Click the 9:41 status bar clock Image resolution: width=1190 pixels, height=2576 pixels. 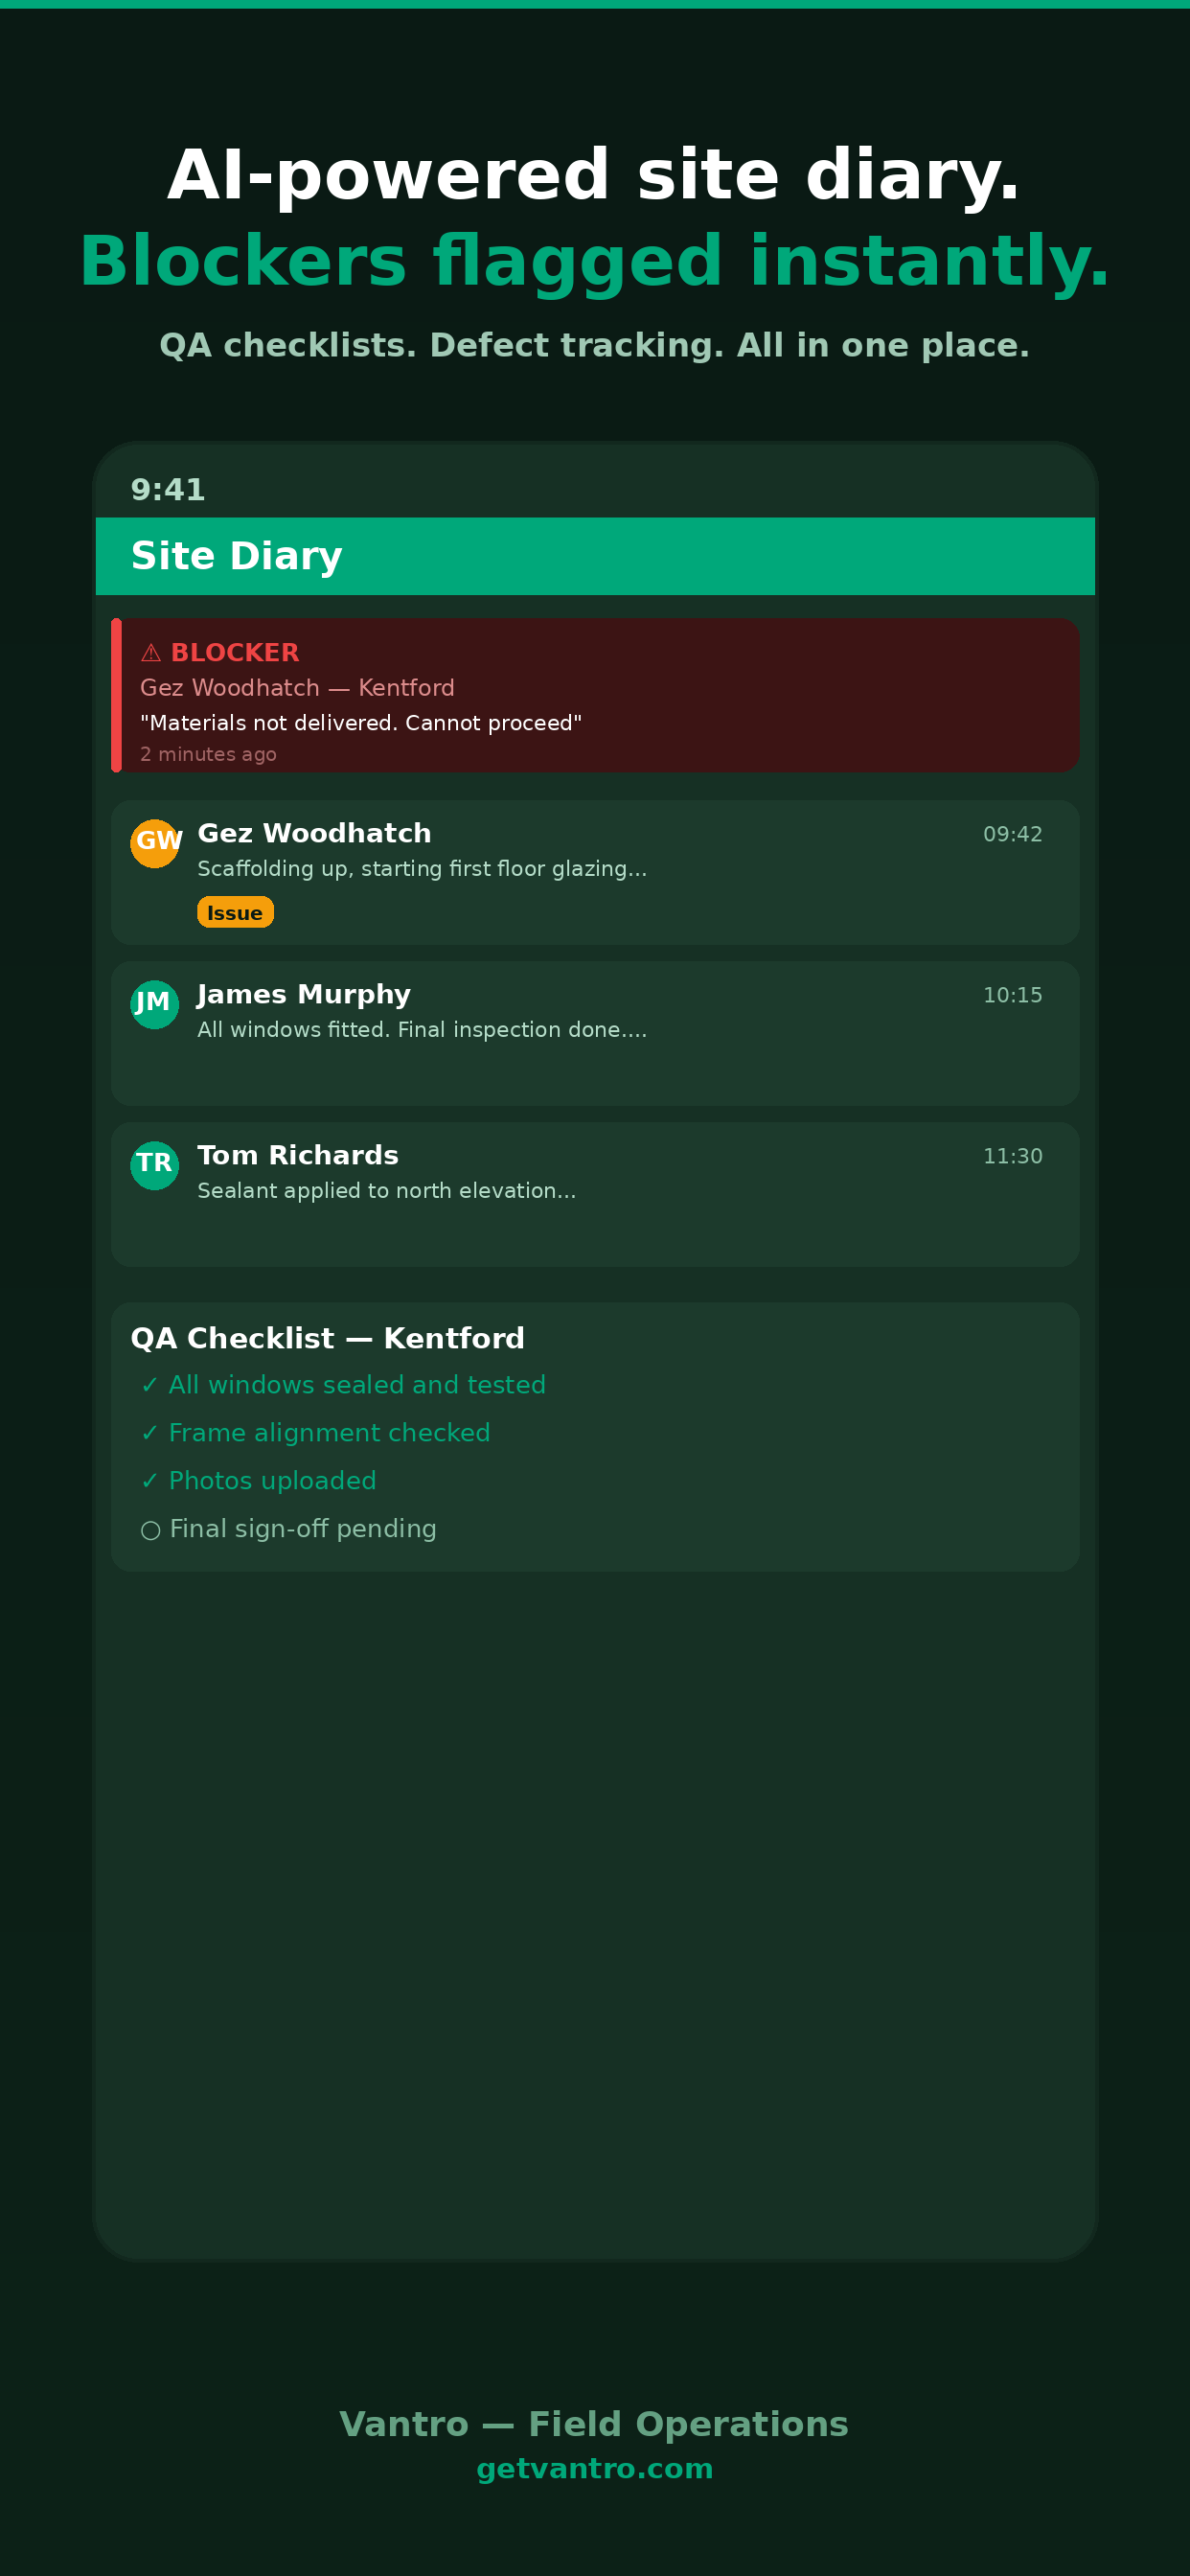[168, 490]
